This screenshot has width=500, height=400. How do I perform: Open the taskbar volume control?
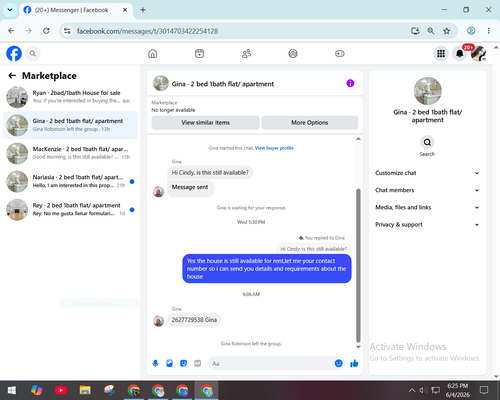click(x=423, y=390)
